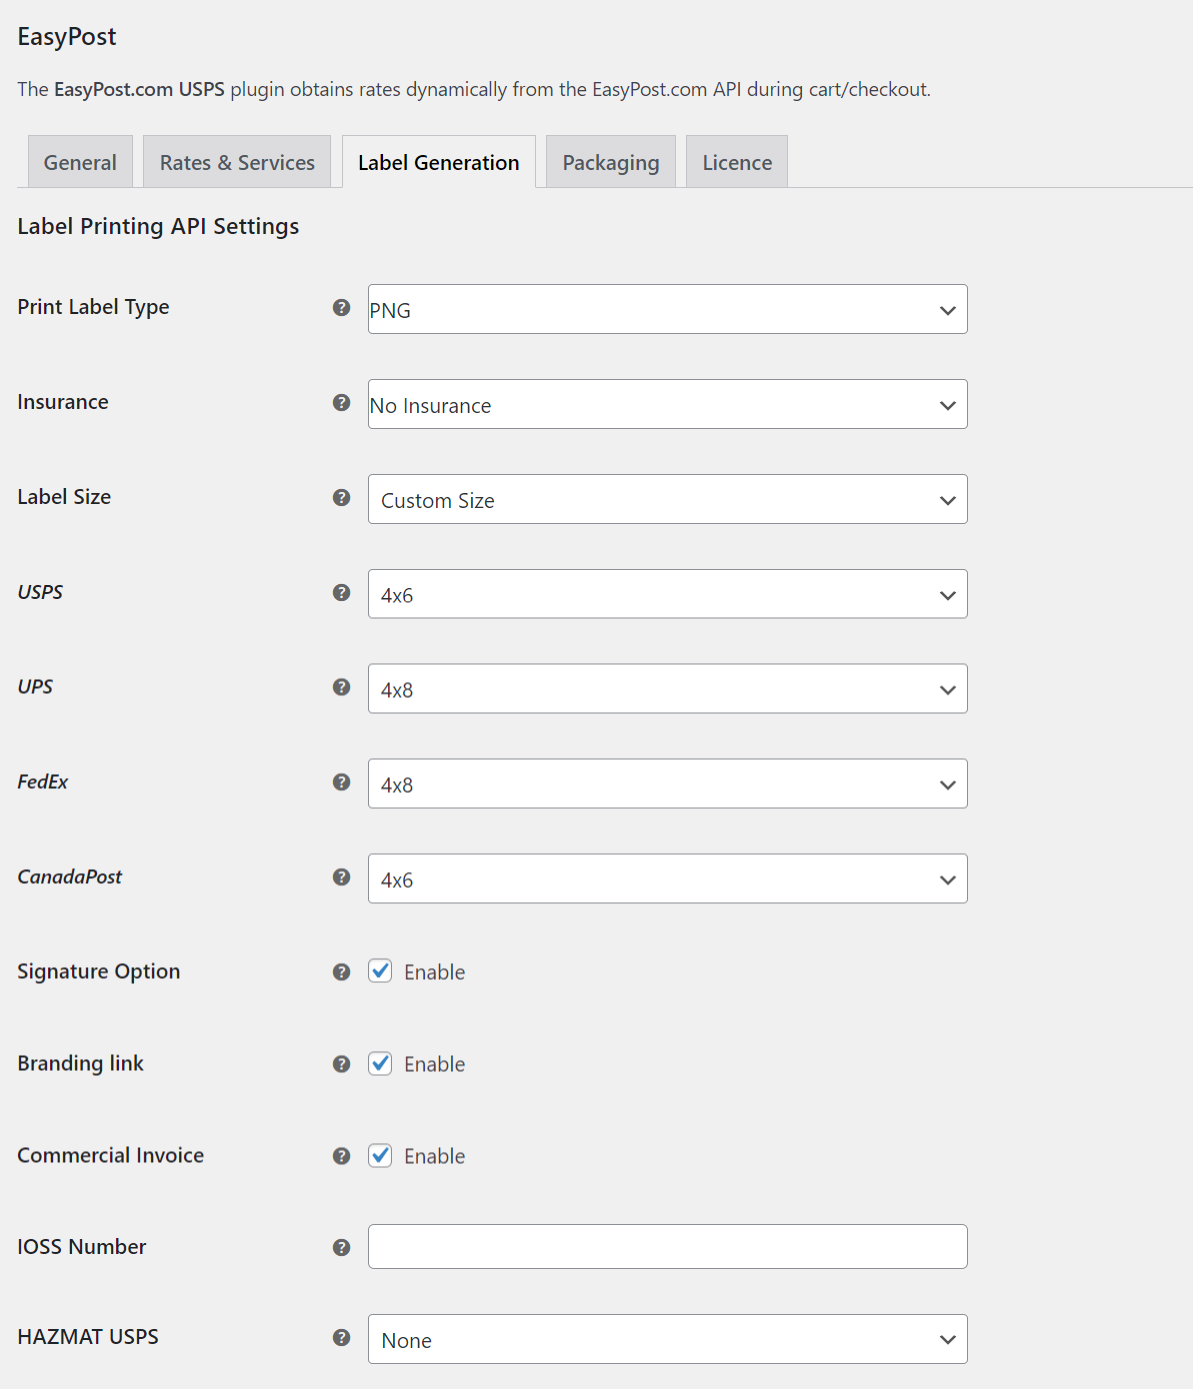
Task: Open the Licence tab
Action: tap(737, 163)
